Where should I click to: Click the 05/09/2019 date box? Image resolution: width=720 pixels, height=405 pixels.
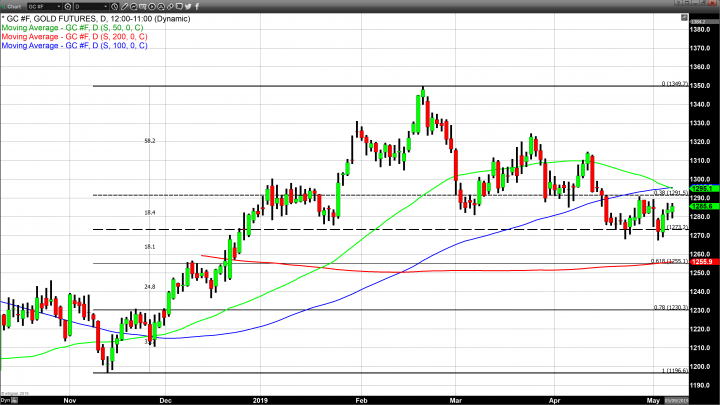pos(676,401)
